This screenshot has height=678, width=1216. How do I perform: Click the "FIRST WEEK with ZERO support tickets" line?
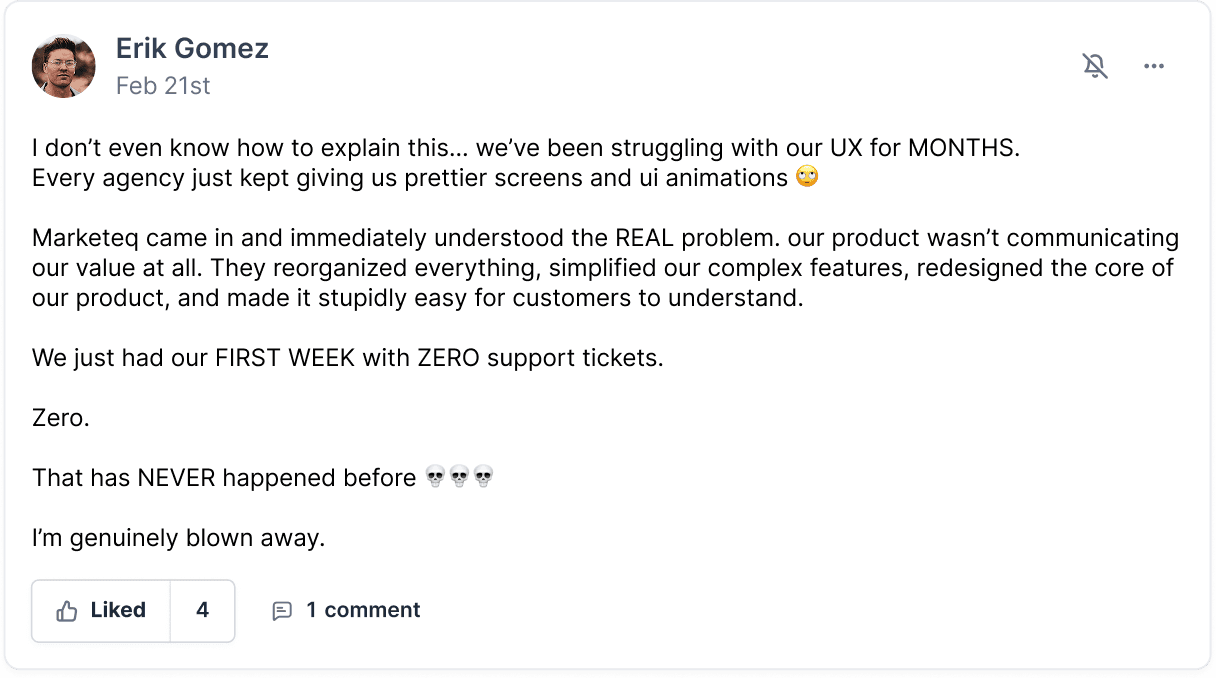[347, 358]
